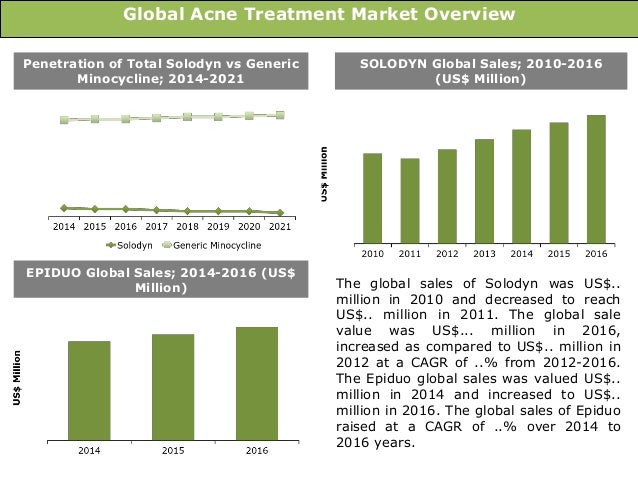Screen dimensions: 638x479
Task: Click the 2016 bar in the EPIDUO sales chart
Action: tap(257, 383)
